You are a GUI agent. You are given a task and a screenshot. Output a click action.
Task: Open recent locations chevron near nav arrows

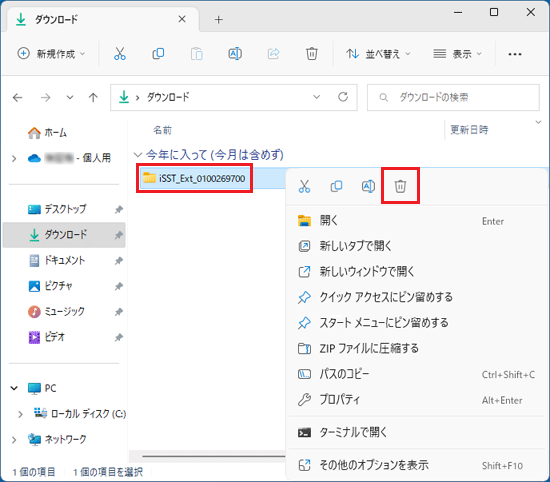[x=70, y=98]
